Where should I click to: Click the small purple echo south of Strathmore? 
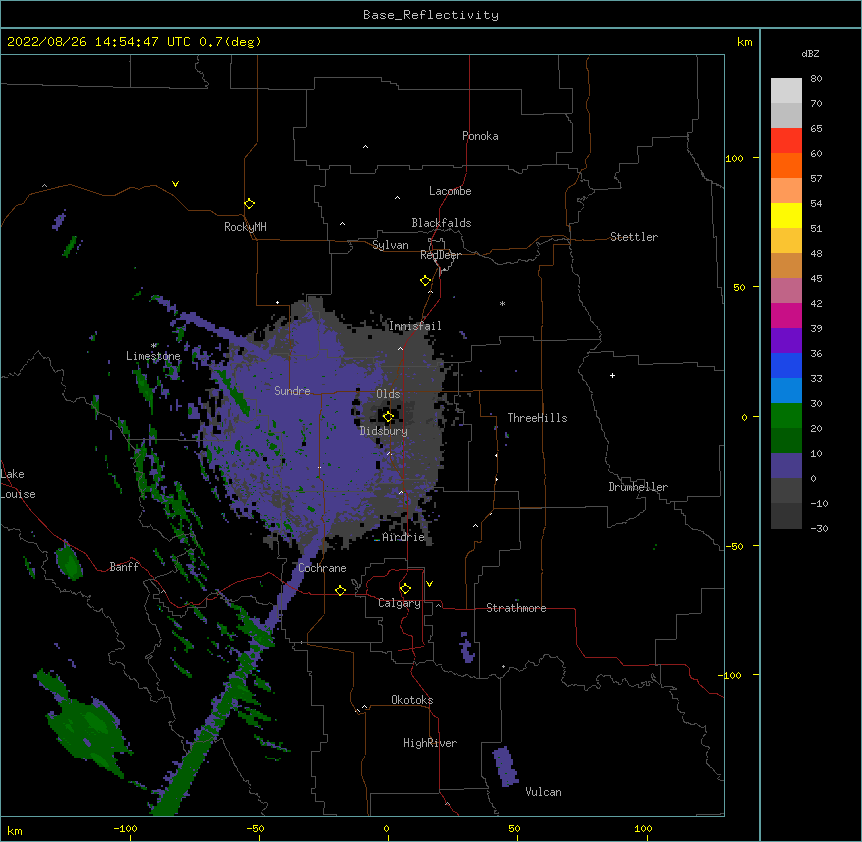click(x=467, y=647)
